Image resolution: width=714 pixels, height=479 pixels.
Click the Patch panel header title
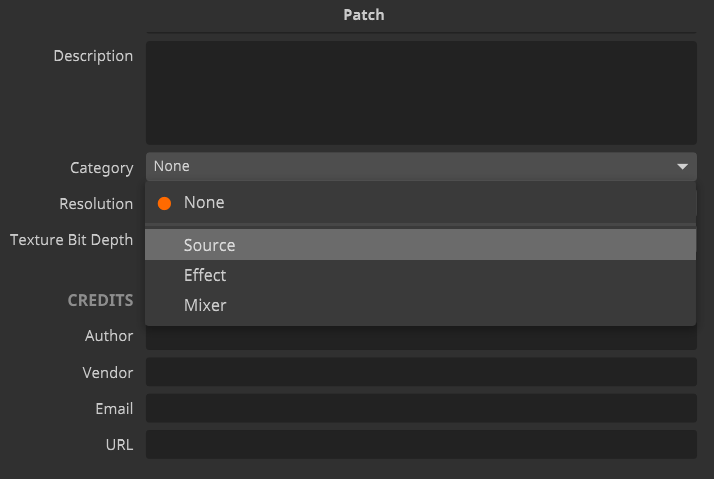point(364,15)
